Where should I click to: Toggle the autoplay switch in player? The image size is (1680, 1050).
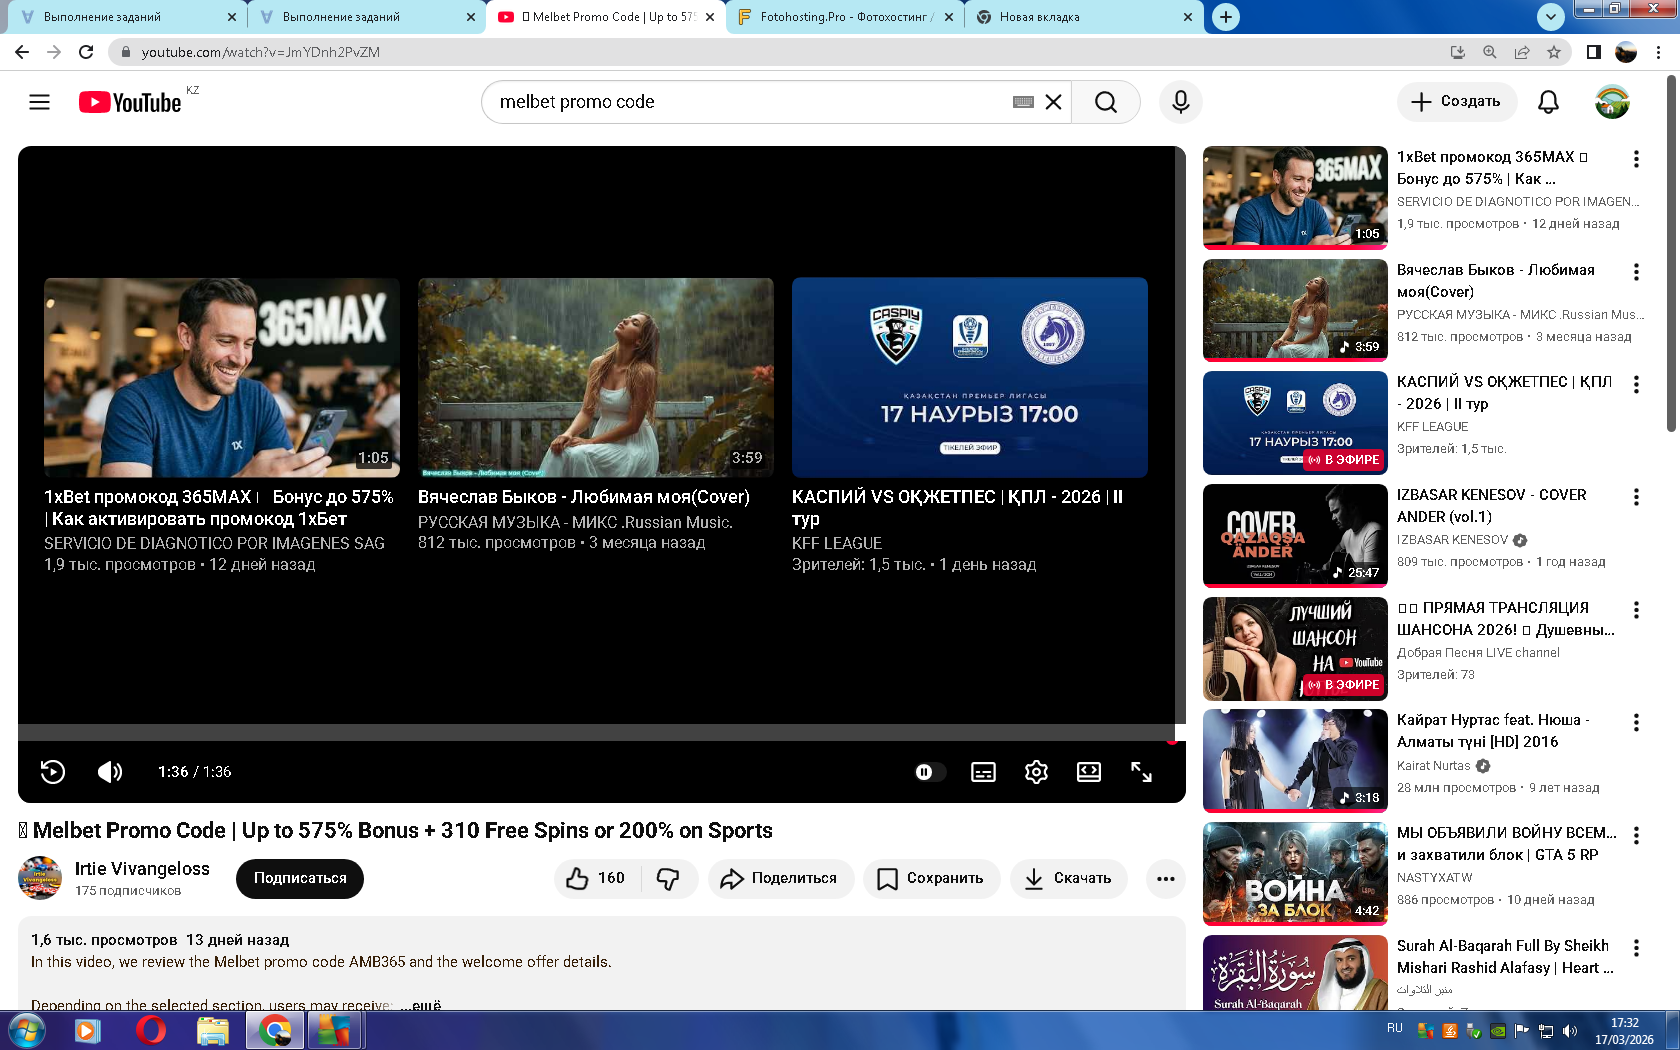click(x=929, y=772)
